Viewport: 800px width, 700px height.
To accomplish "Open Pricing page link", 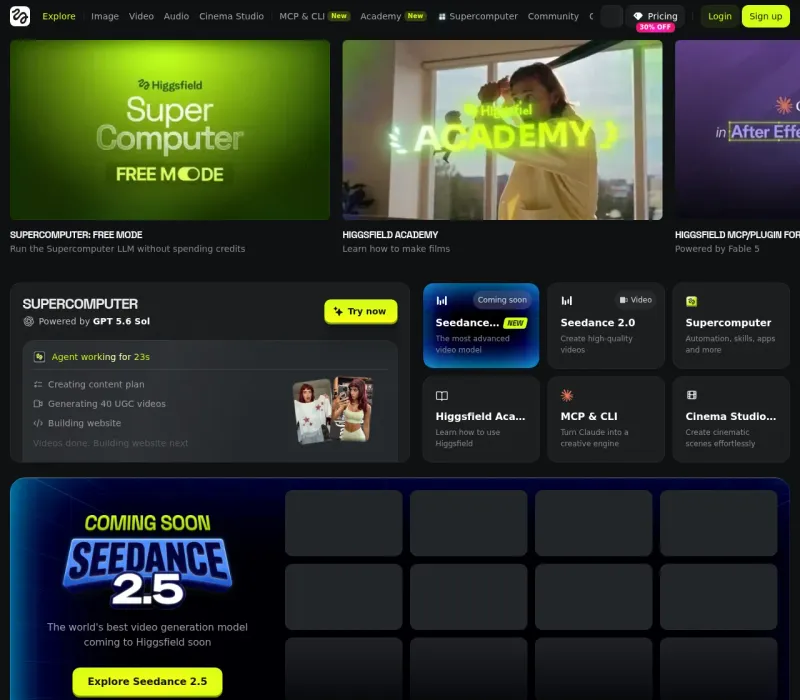I will tap(656, 16).
